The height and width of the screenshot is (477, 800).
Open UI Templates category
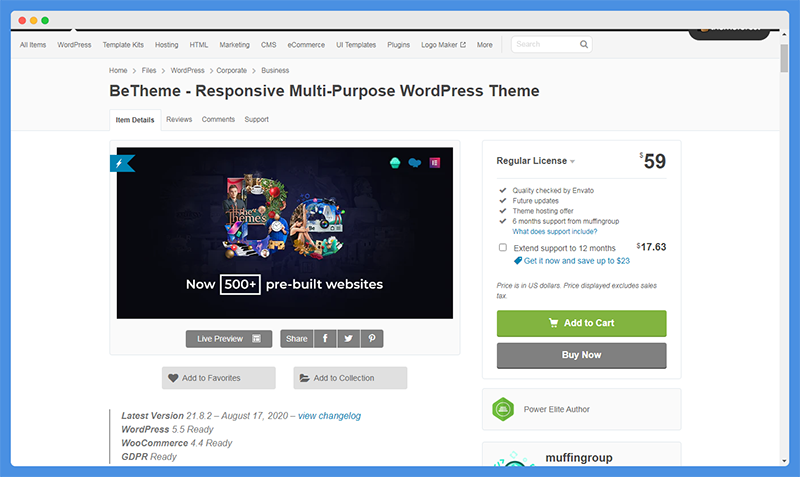(x=356, y=45)
